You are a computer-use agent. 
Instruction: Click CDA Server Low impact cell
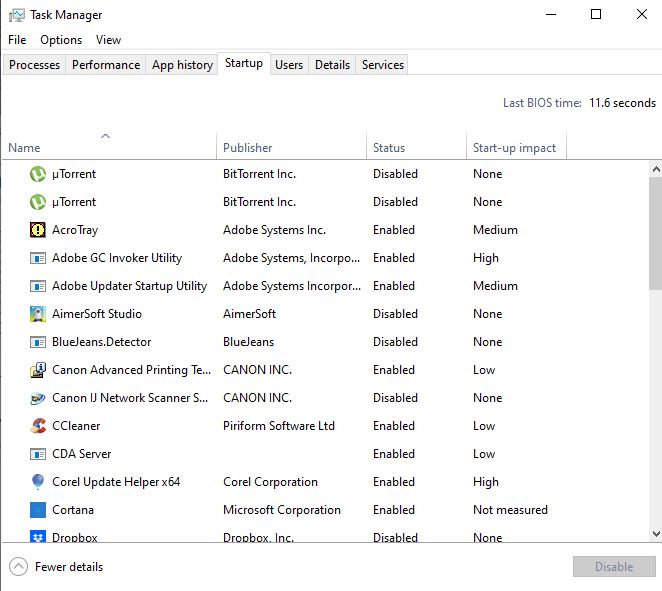click(484, 454)
